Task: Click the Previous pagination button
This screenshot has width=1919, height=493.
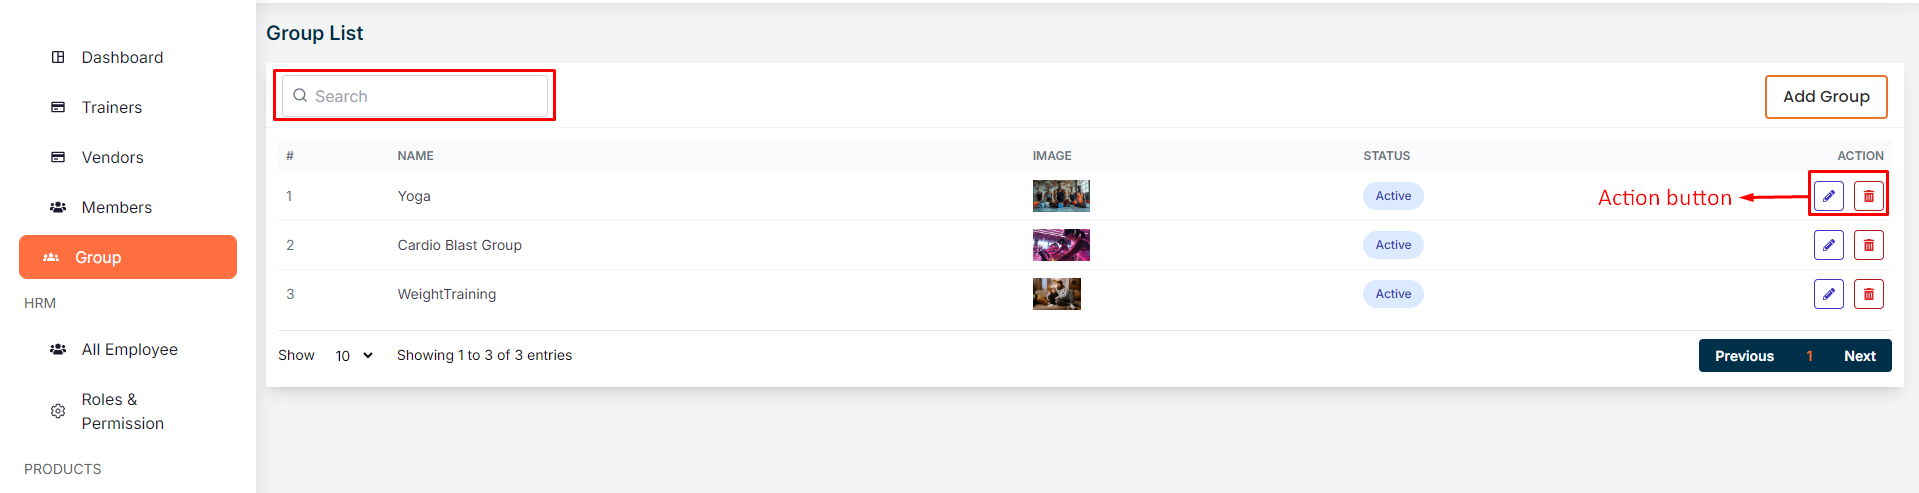Action: pyautogui.click(x=1744, y=356)
